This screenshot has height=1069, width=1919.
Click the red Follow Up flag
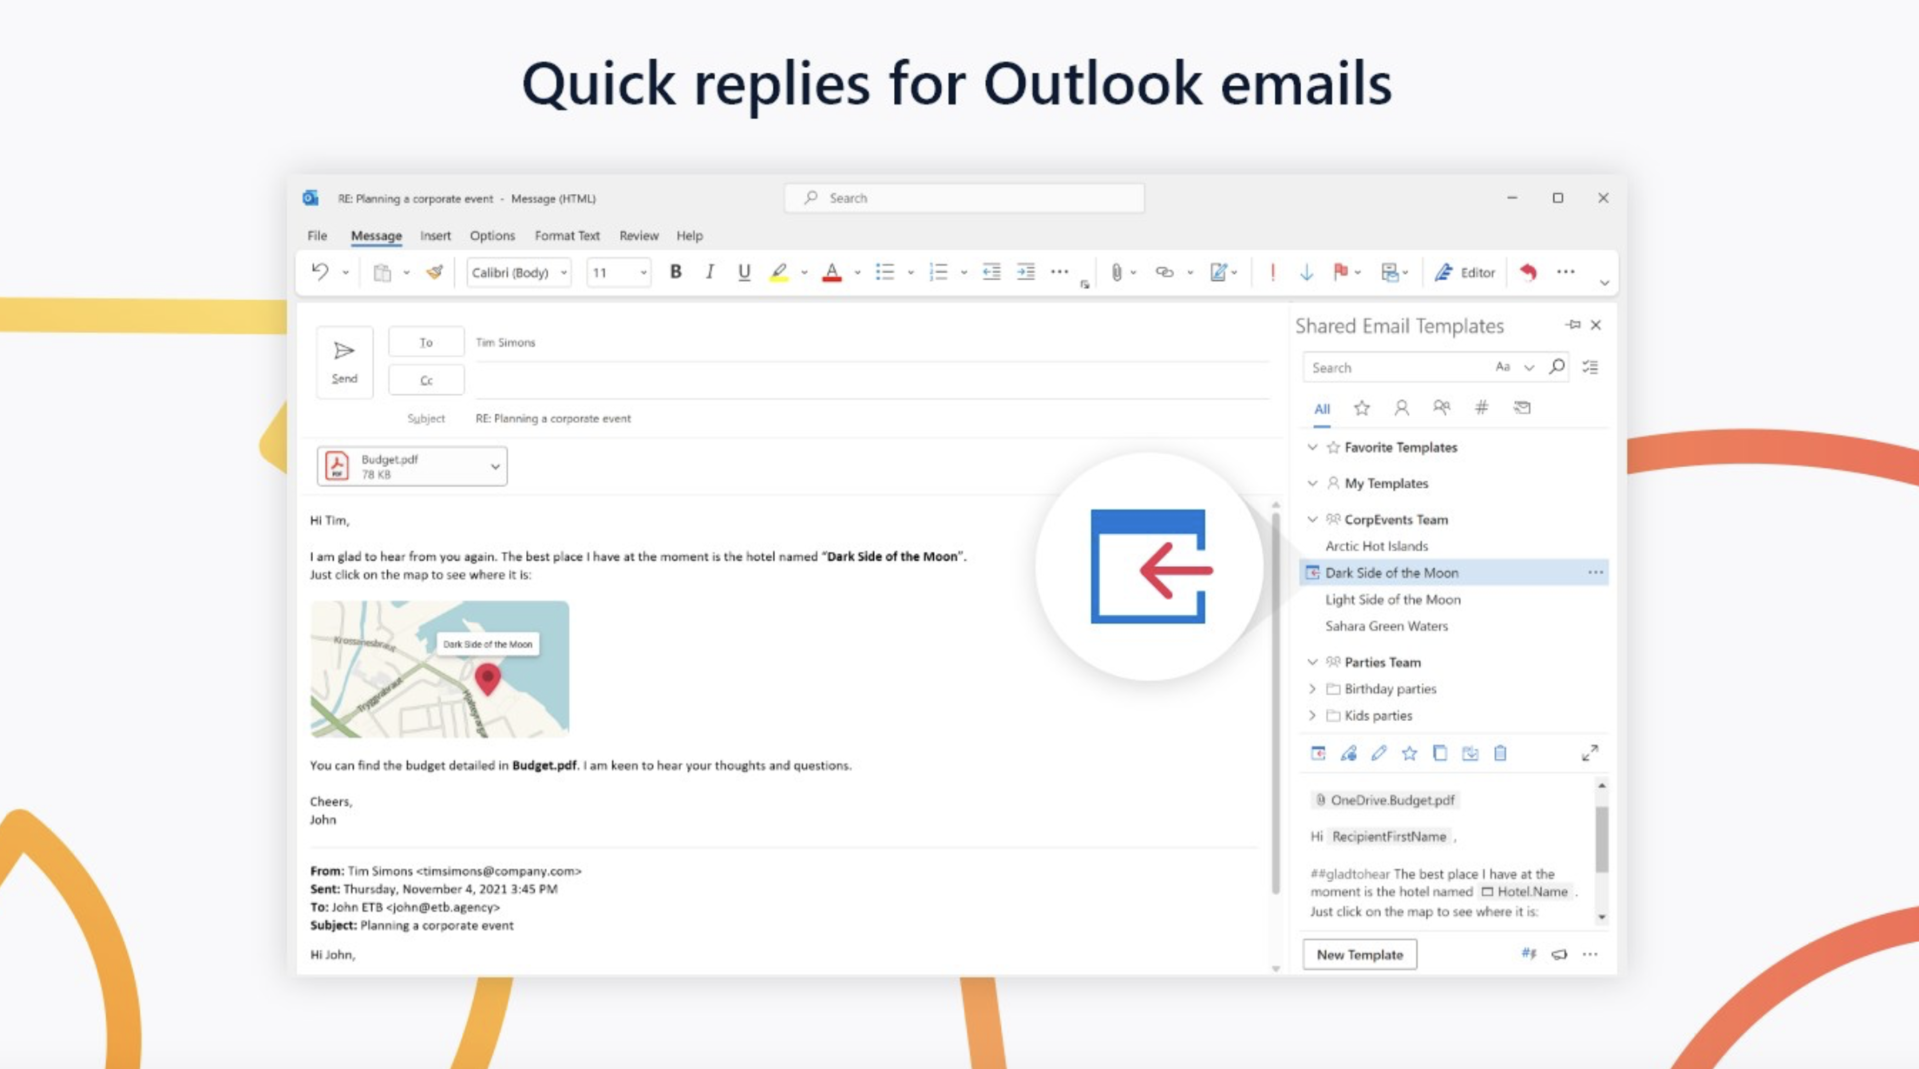(x=1340, y=272)
